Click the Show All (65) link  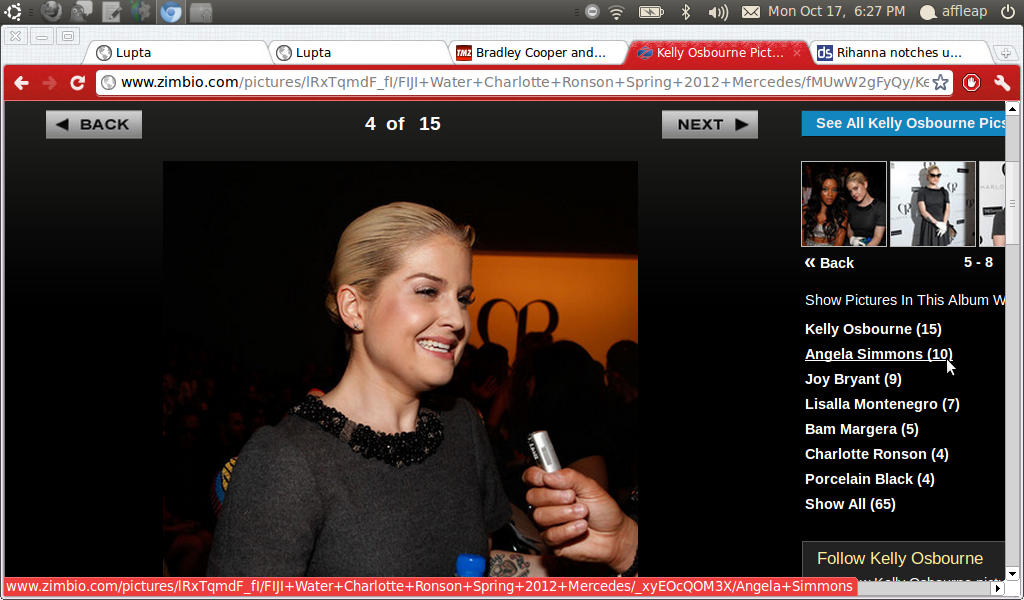point(850,504)
